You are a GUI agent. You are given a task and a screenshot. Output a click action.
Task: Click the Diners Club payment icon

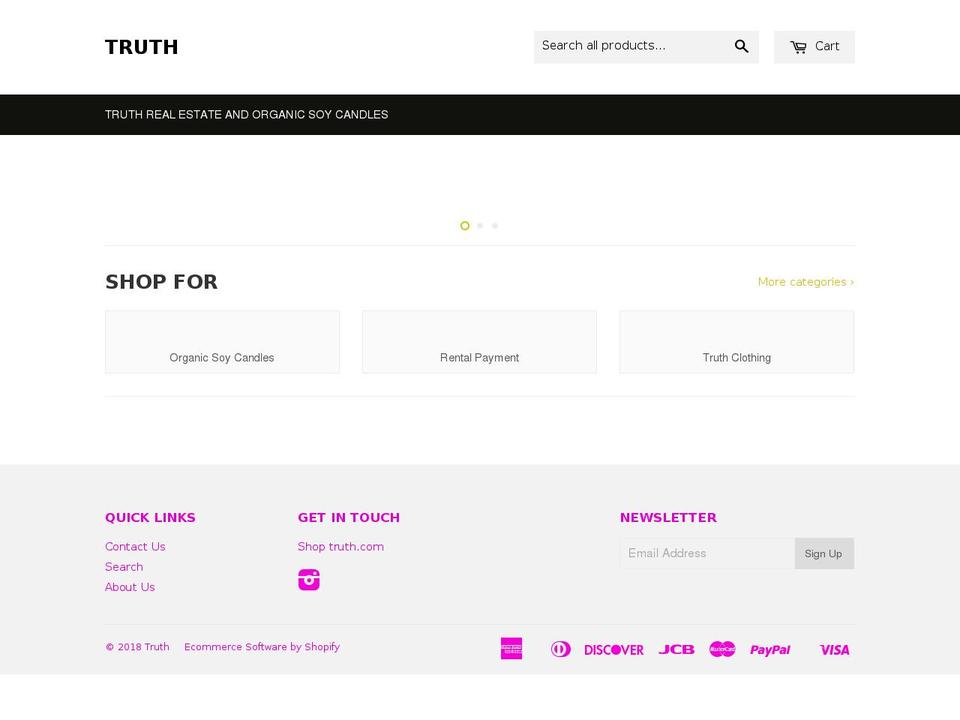pyautogui.click(x=560, y=649)
